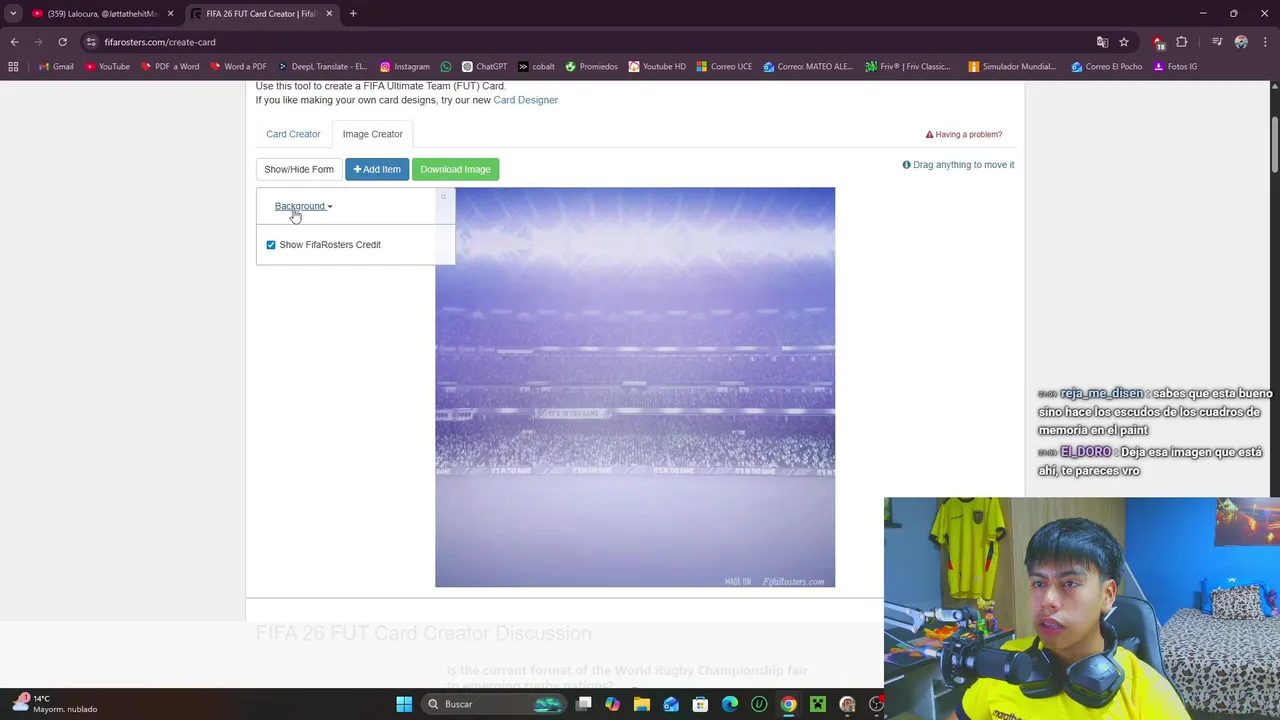Click the Show/Hide Form button
1280x720 pixels.
coord(299,169)
